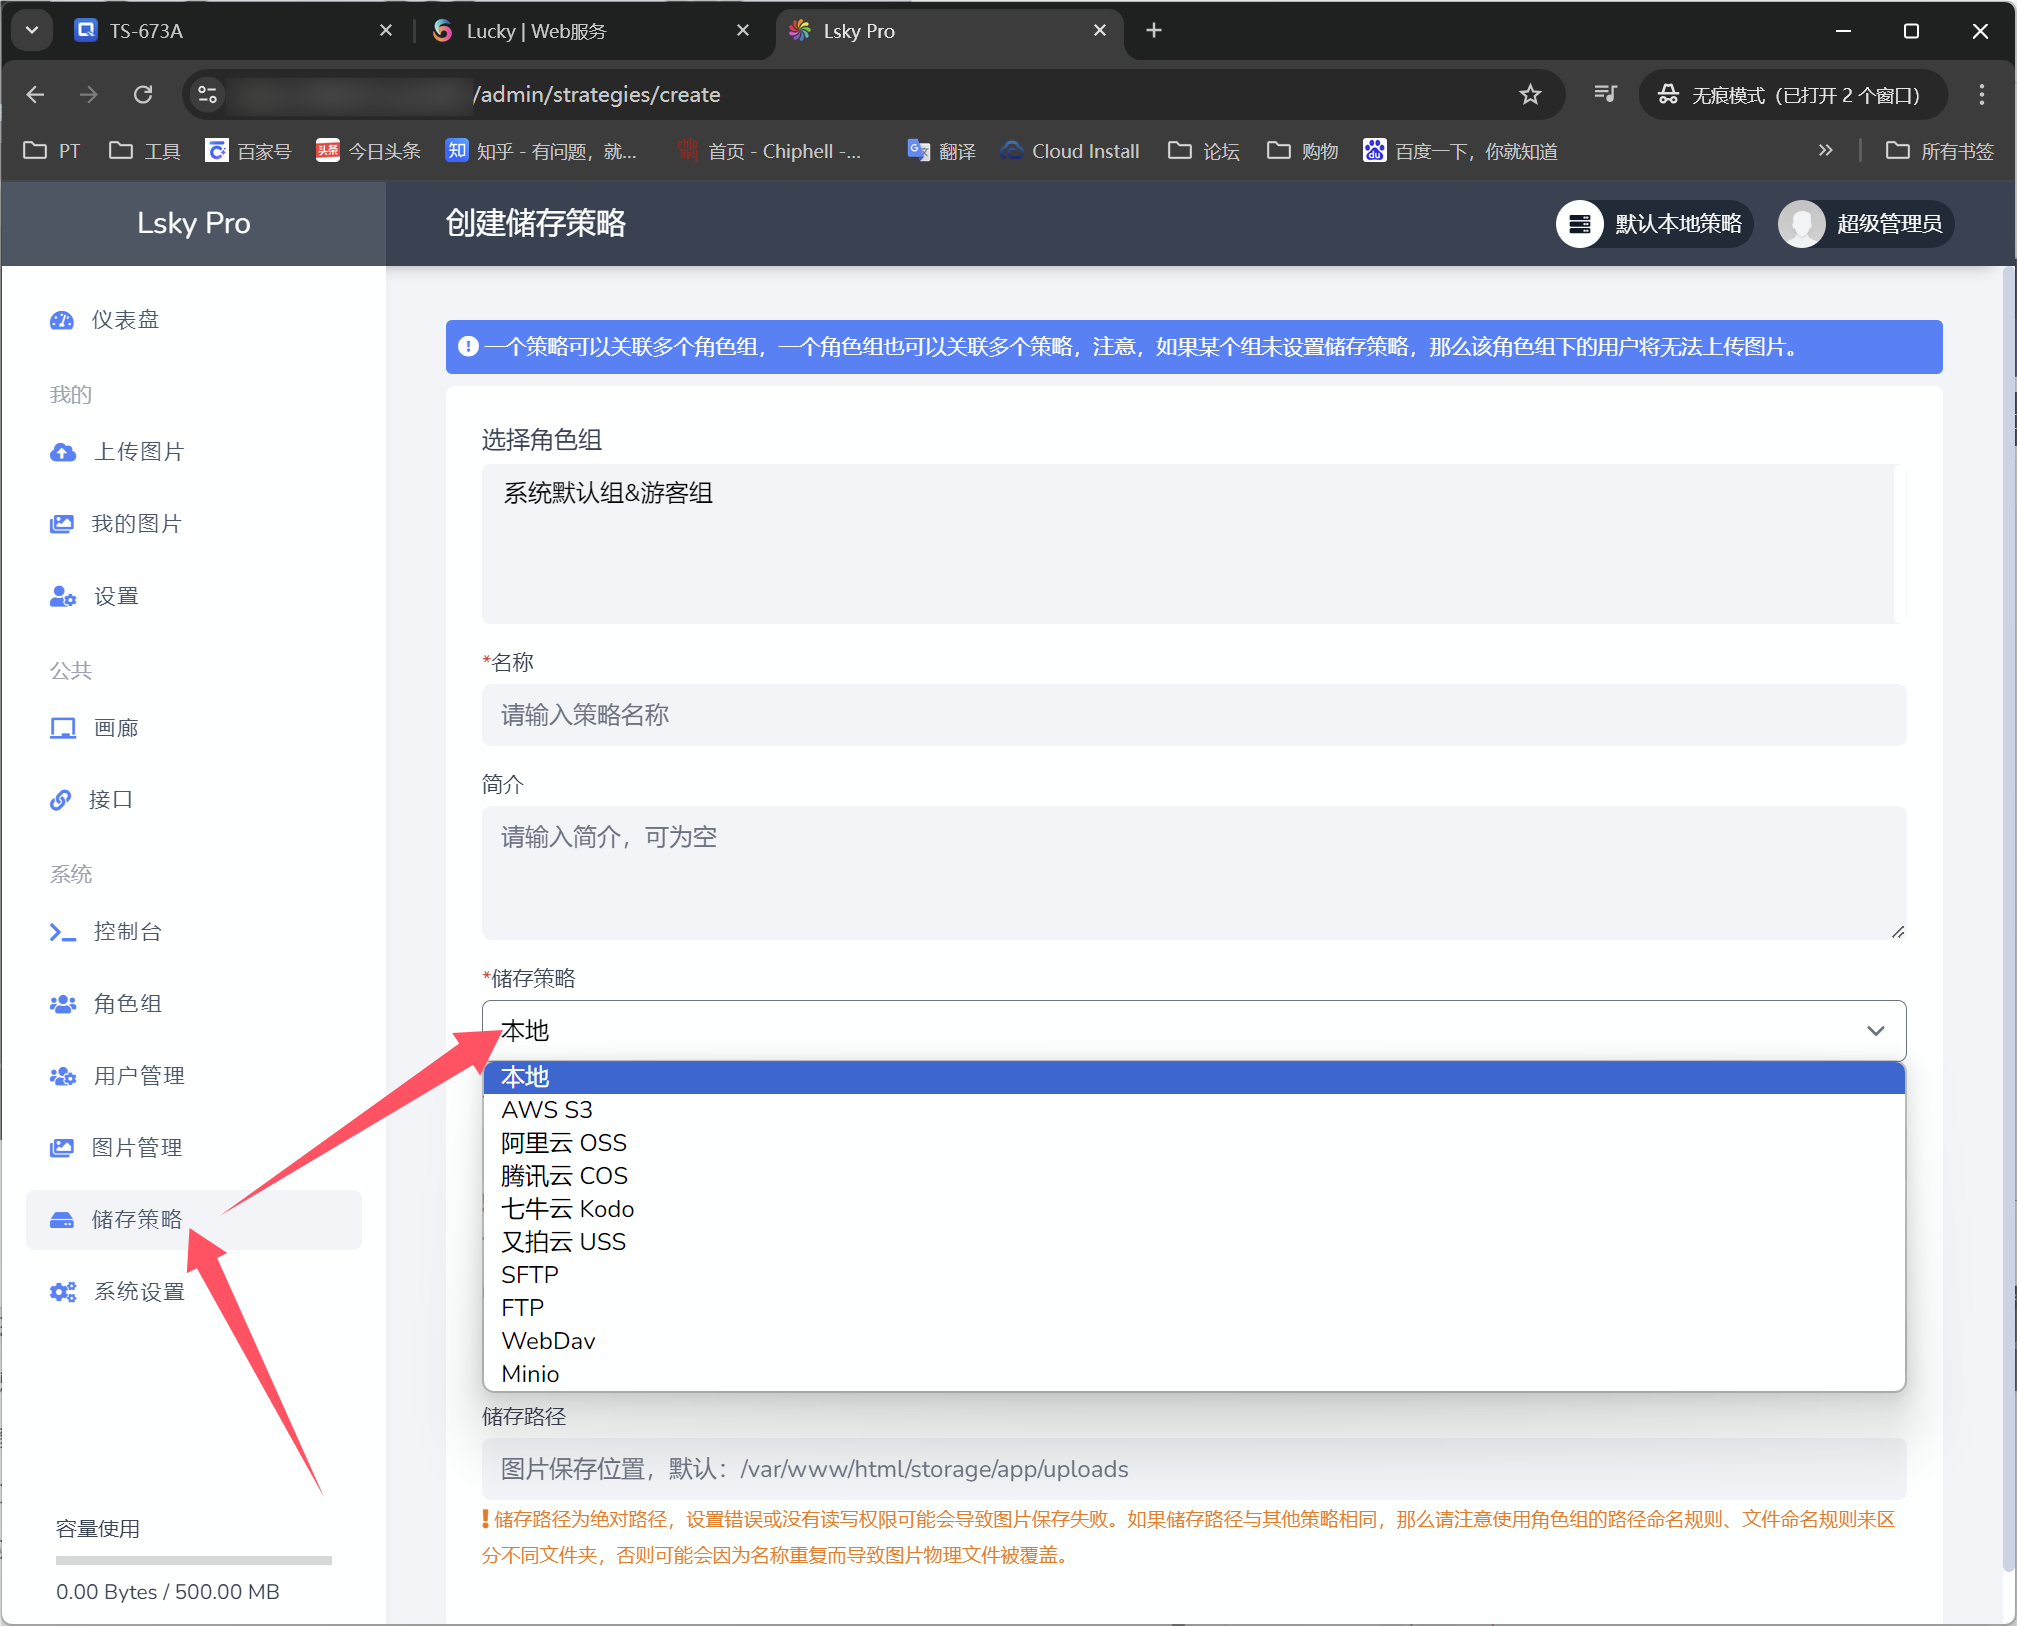Open a new browser tab
This screenshot has width=2017, height=1626.
click(x=1153, y=31)
